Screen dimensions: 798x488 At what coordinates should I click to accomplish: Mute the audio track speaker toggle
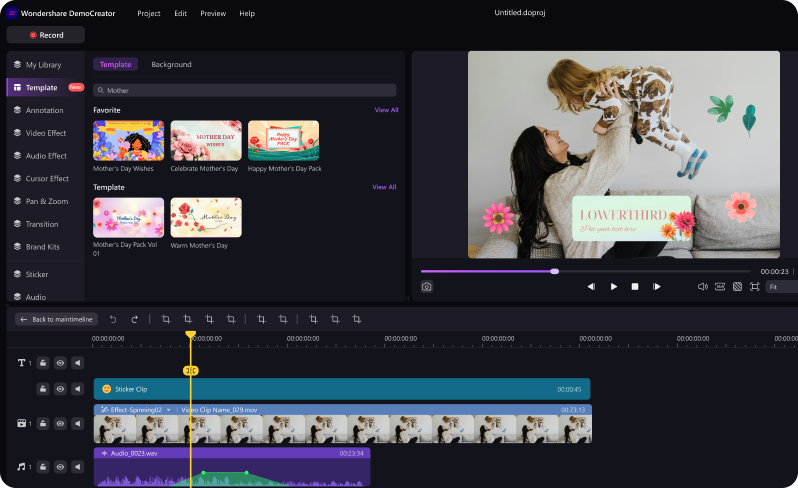[77, 467]
